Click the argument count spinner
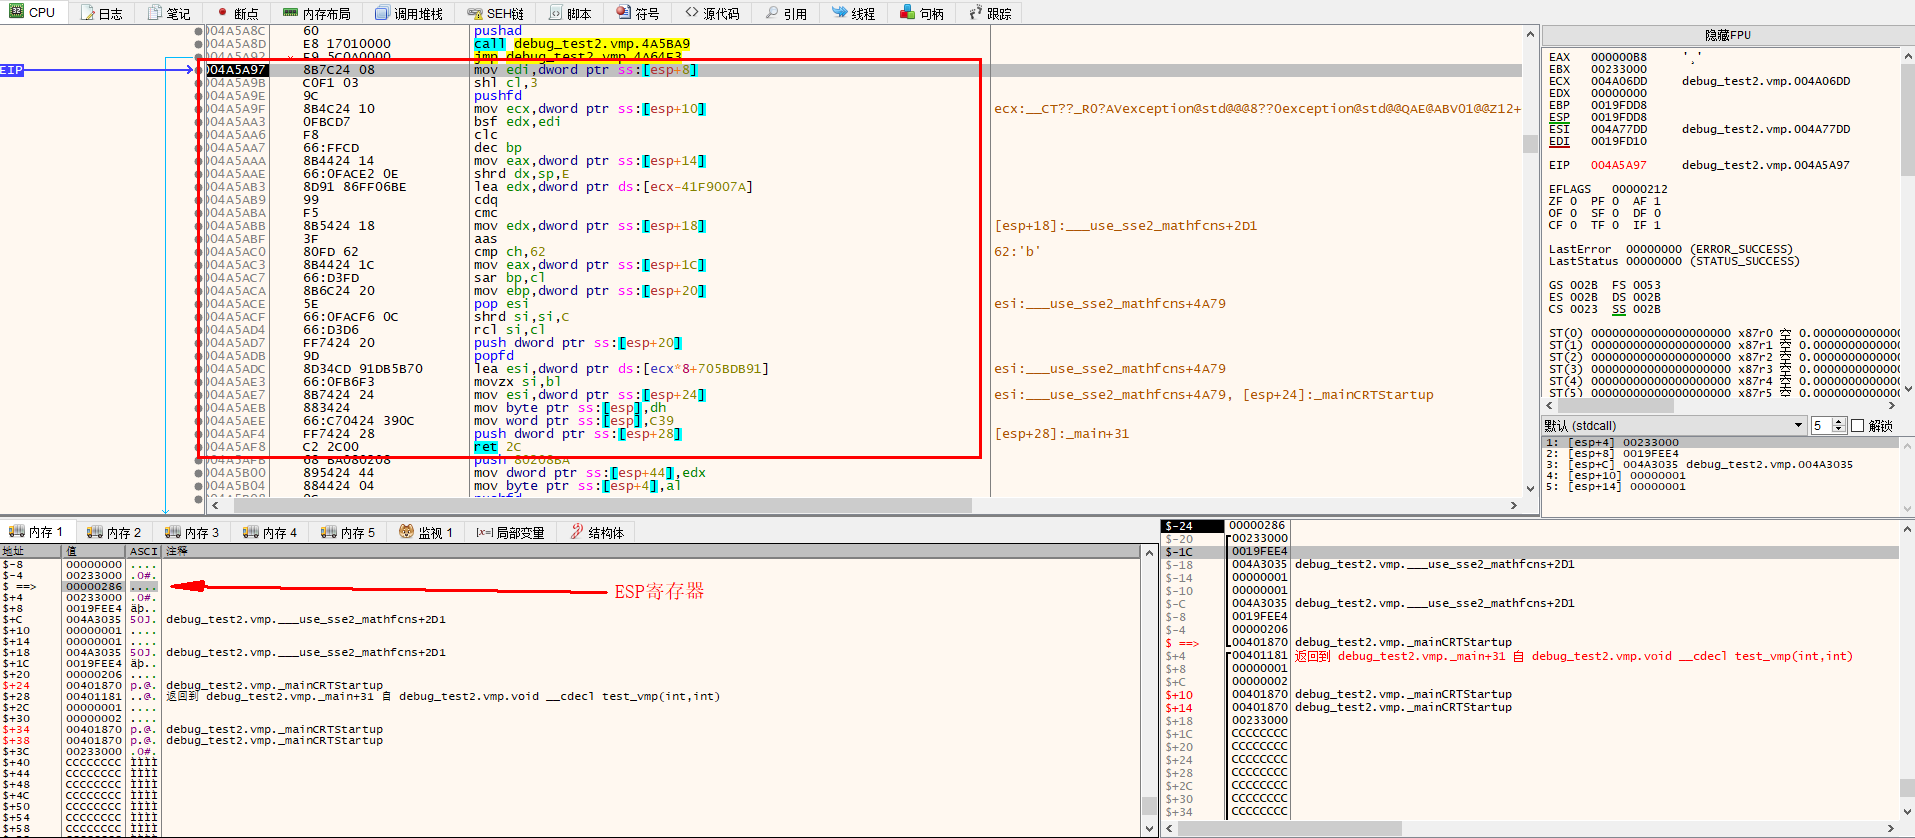 click(x=1839, y=426)
